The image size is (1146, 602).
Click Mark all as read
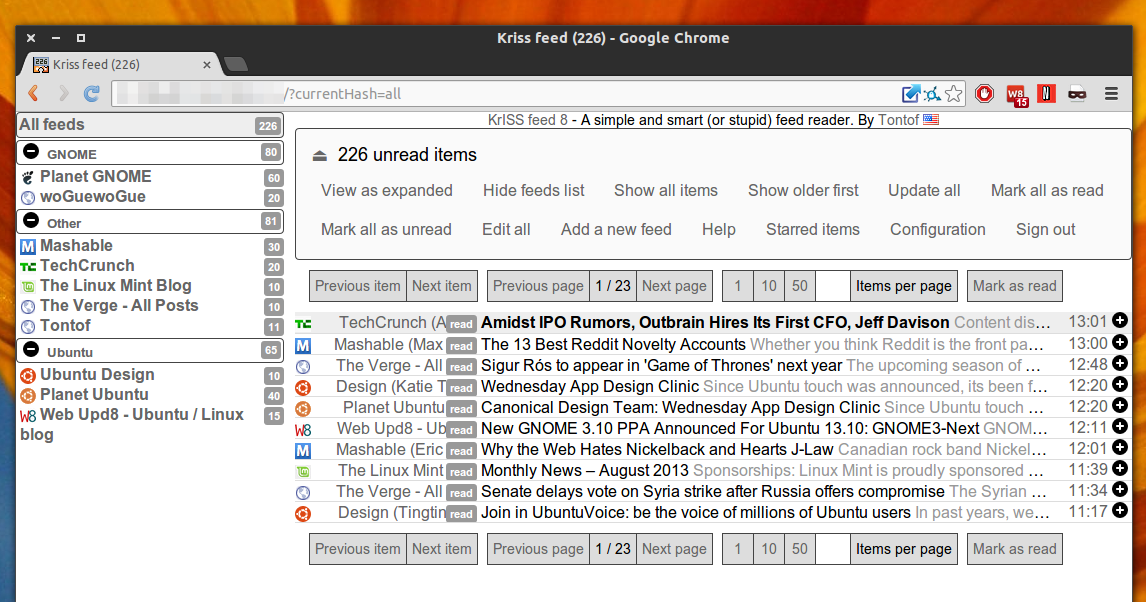pos(1047,191)
